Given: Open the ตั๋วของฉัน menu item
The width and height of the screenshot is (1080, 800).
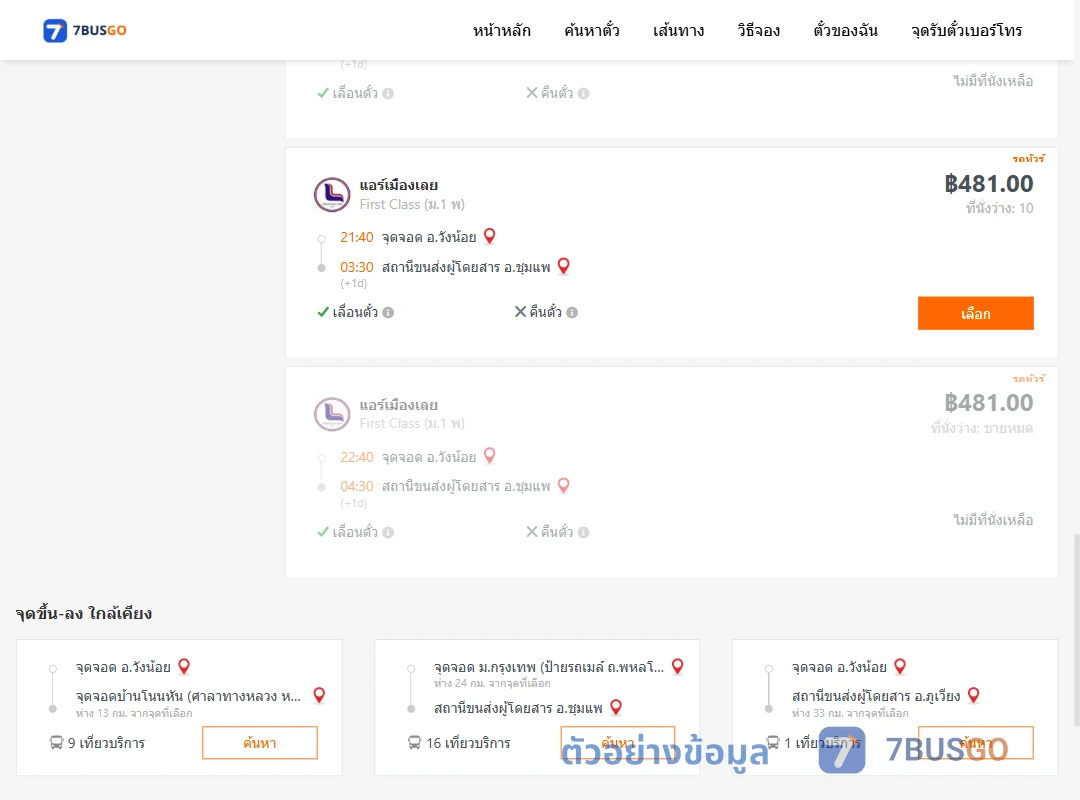Looking at the screenshot, I should pos(845,30).
